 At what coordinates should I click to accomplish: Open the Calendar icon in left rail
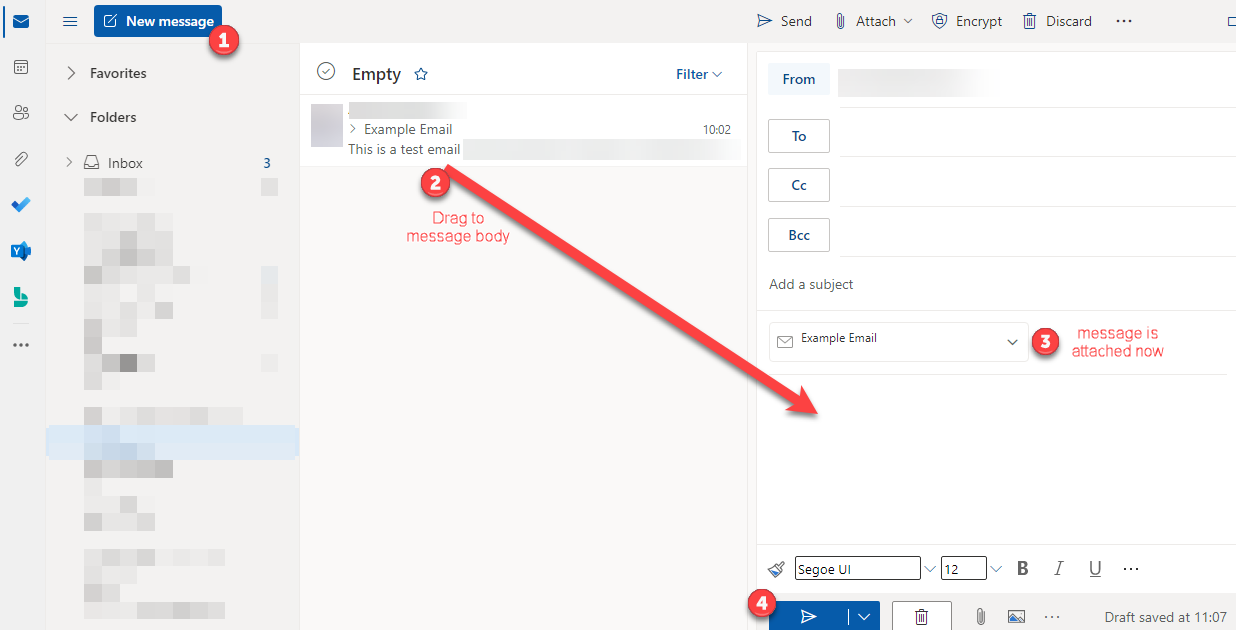click(x=21, y=67)
